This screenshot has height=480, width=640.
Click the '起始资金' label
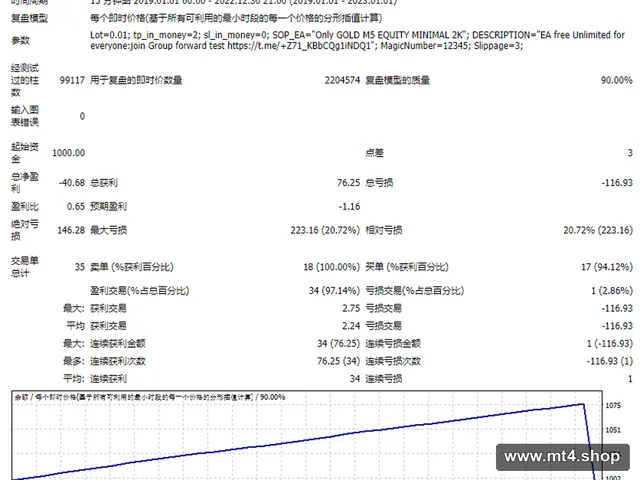pos(24,153)
